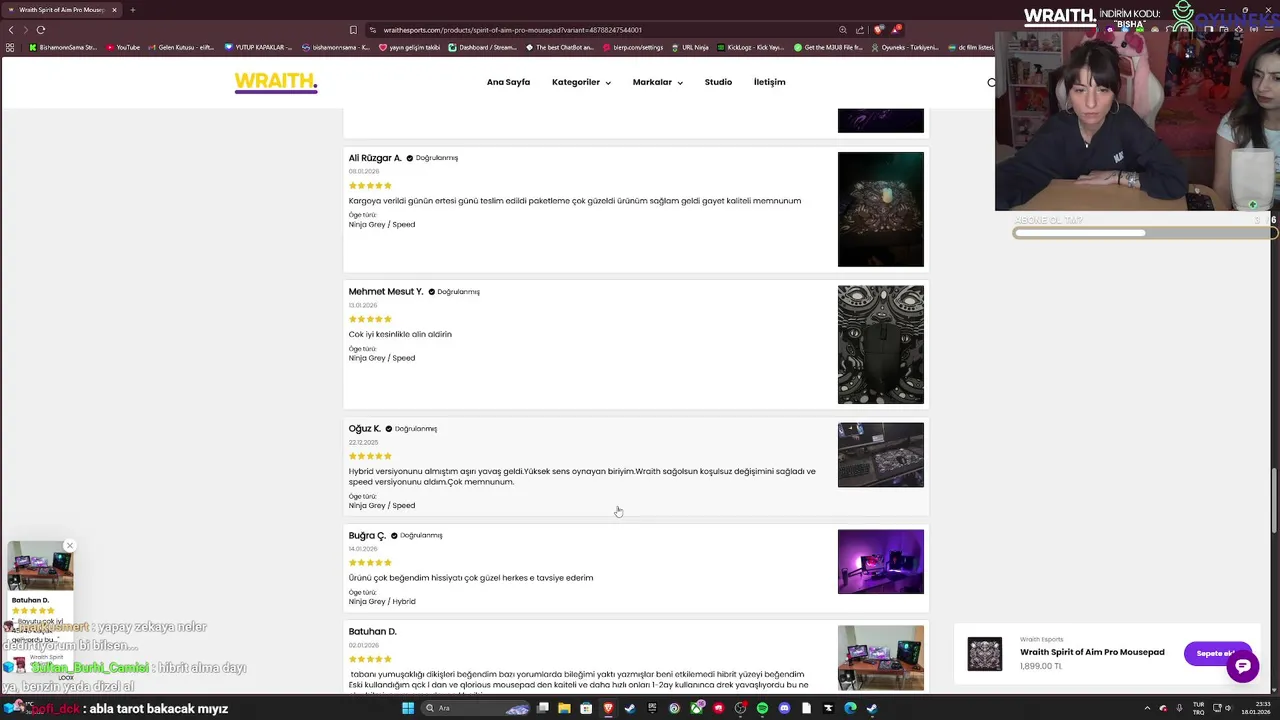This screenshot has height=720, width=1280.
Task: Open the İletişim page
Action: [769, 82]
